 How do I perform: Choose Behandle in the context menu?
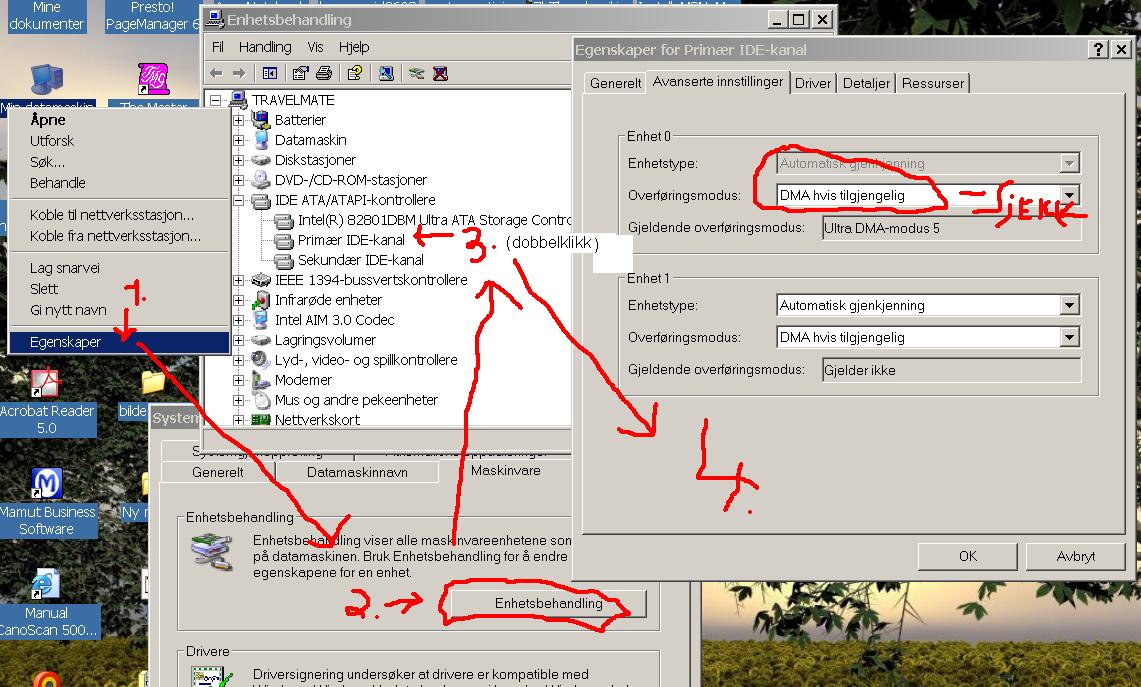(x=119, y=183)
